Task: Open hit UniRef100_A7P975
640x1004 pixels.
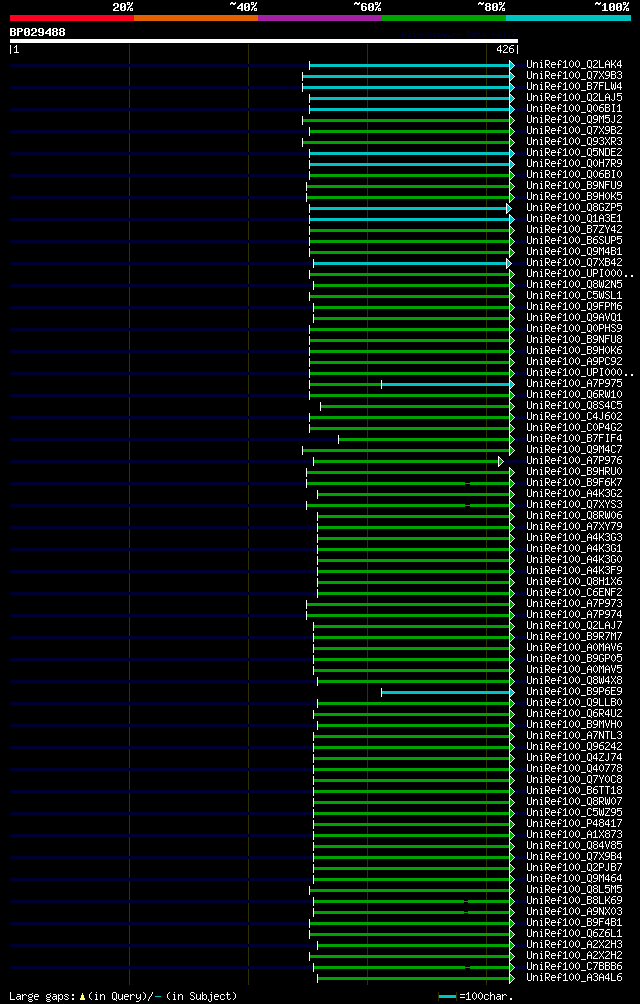Action: 573,383
